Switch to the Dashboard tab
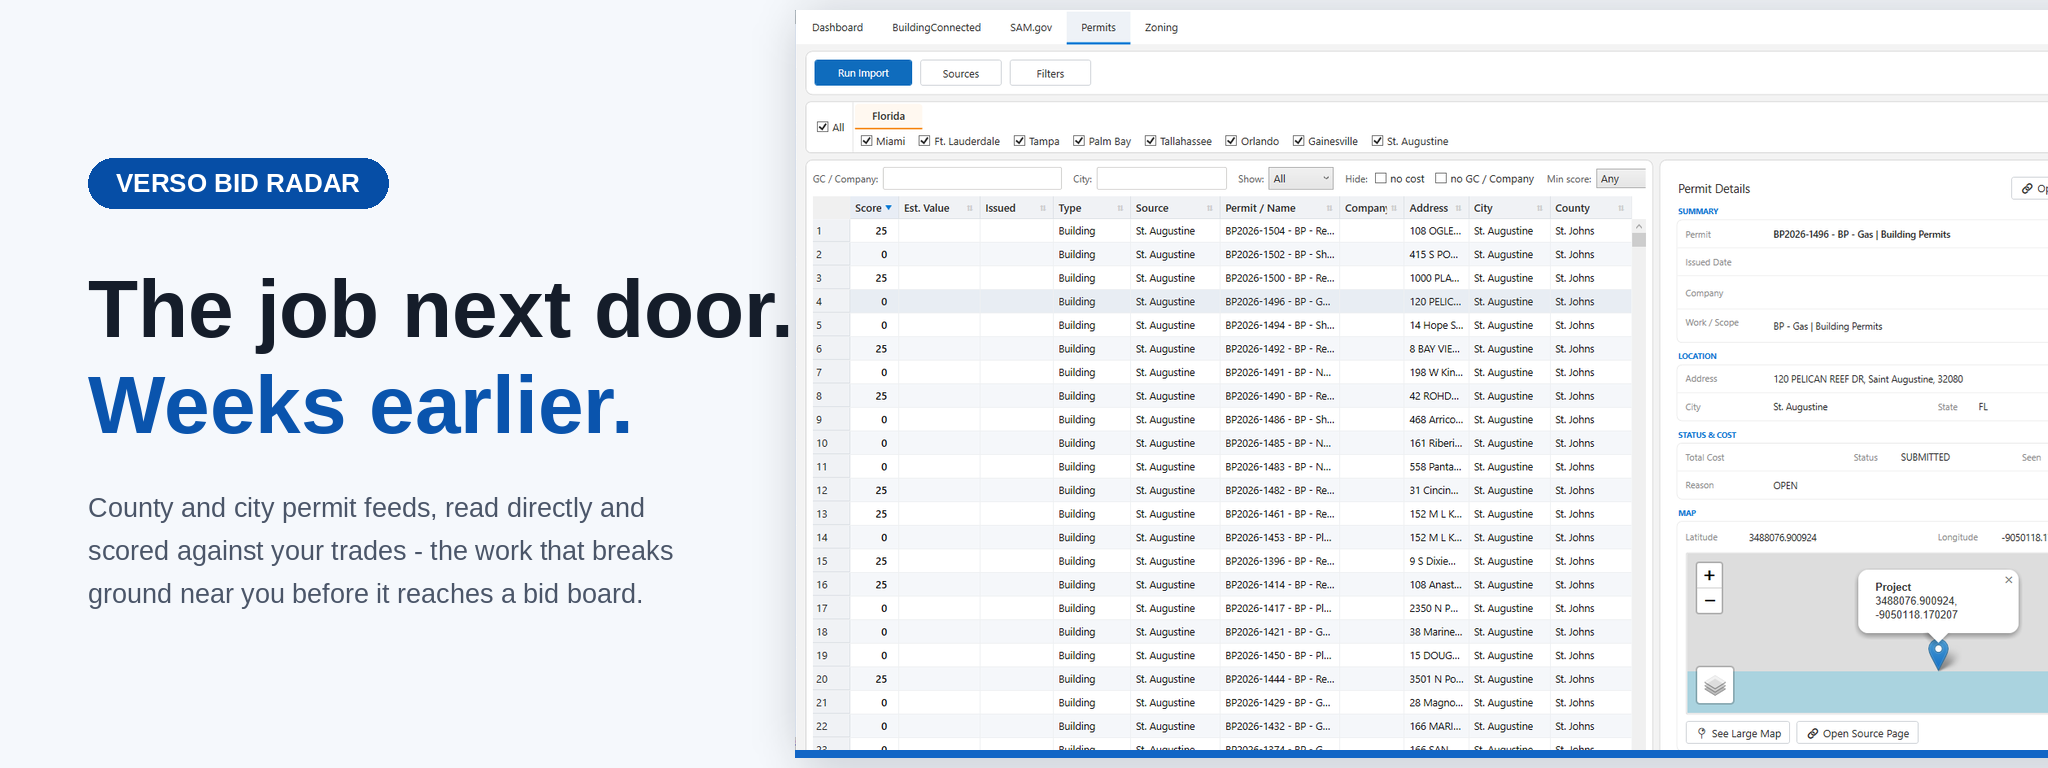The image size is (2048, 768). click(837, 28)
